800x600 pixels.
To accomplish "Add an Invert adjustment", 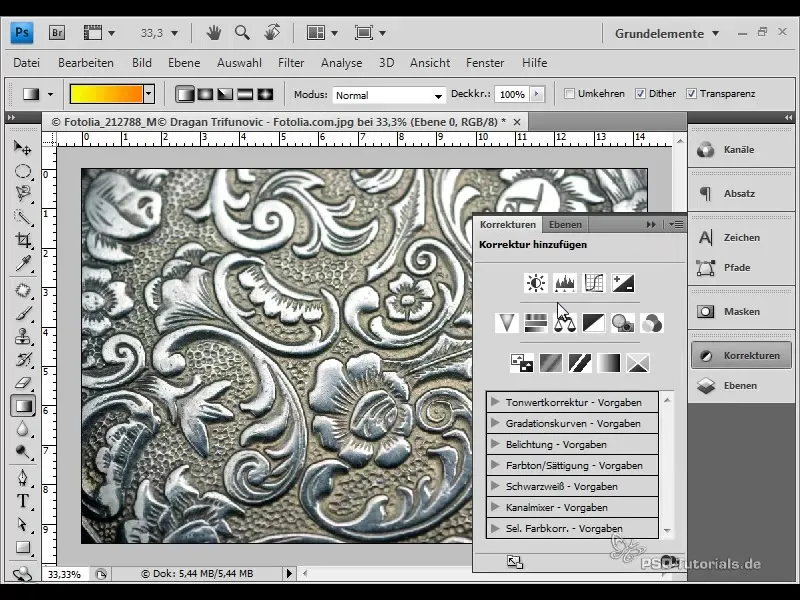I will [521, 363].
